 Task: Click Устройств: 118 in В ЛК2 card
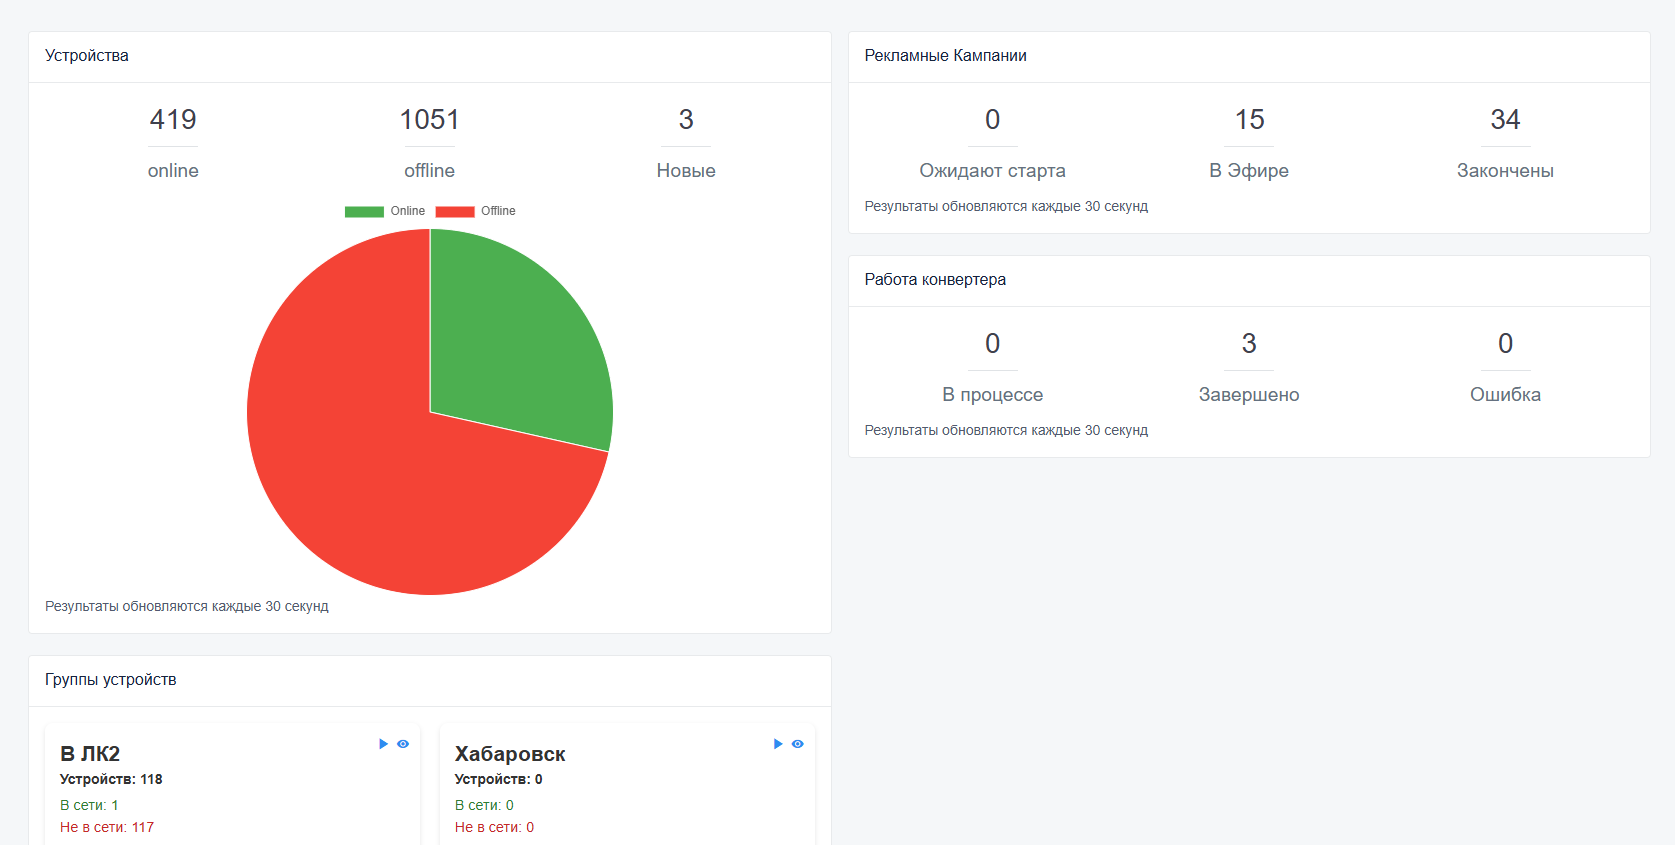(x=111, y=780)
